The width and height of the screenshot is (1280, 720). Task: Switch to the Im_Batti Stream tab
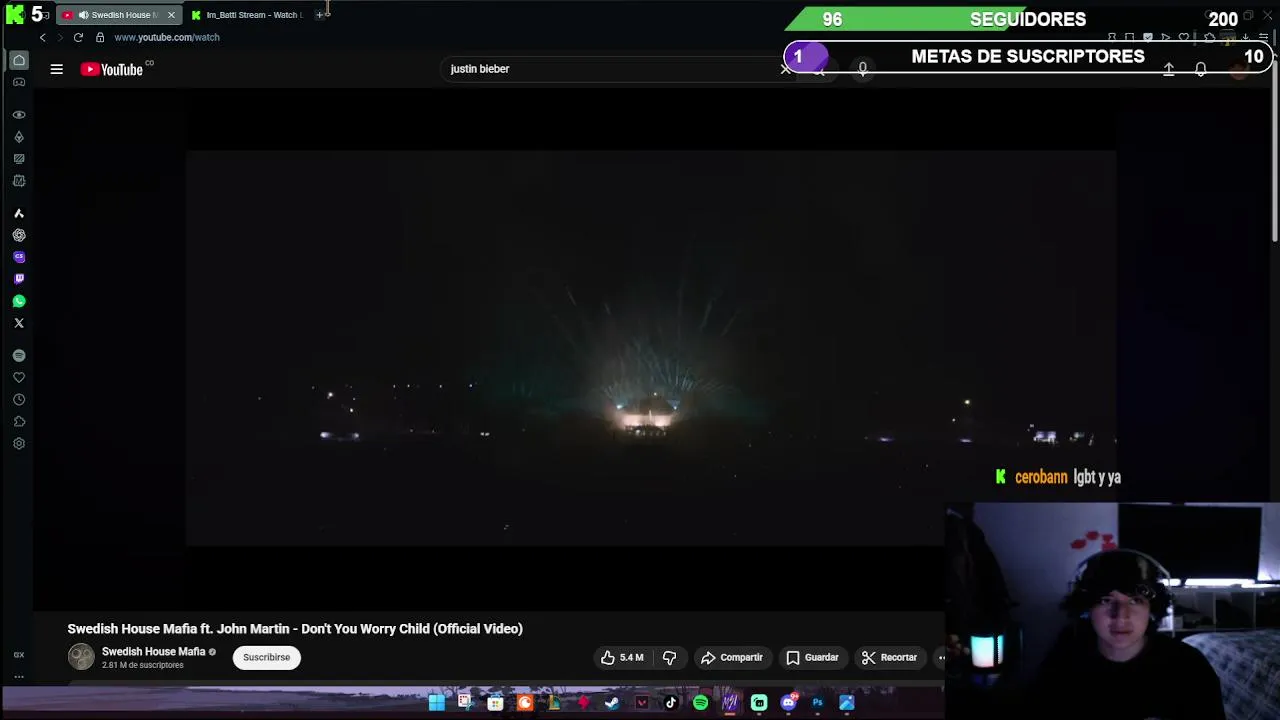point(246,15)
